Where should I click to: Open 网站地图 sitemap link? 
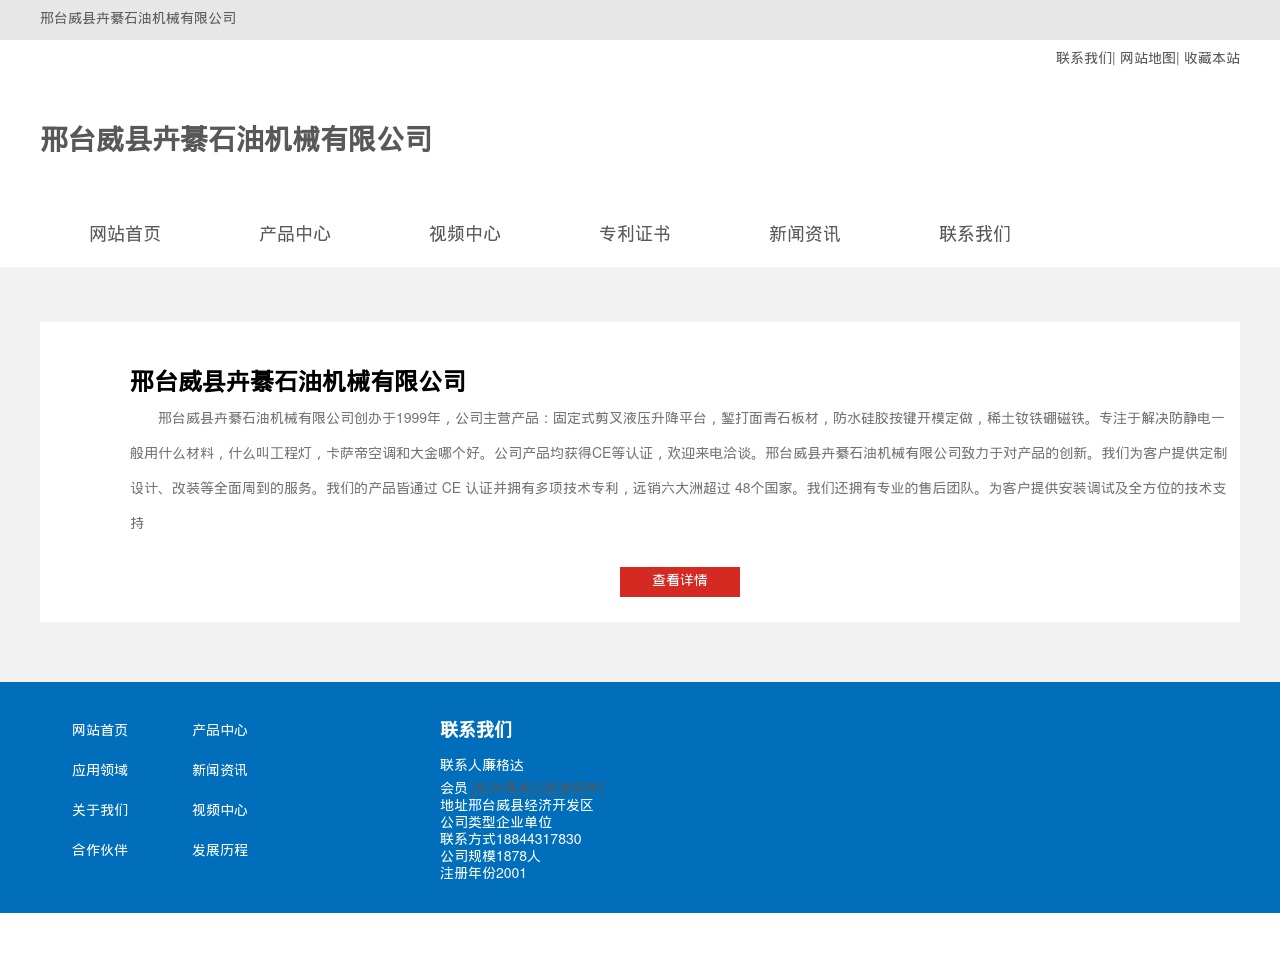(x=1148, y=58)
